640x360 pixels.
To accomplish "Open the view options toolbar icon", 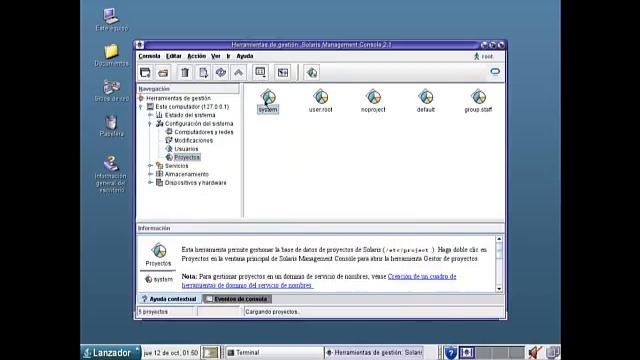I will [x=260, y=73].
